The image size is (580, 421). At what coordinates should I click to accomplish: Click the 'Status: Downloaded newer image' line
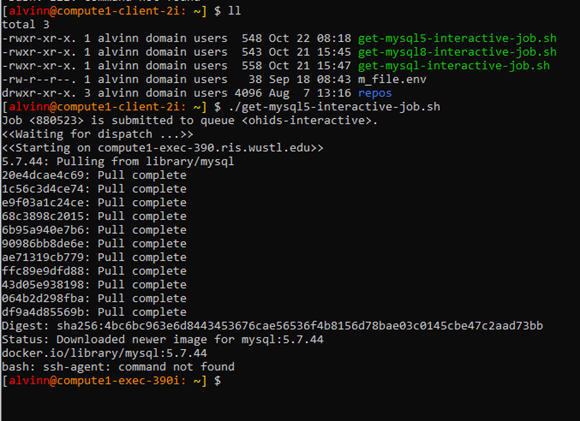click(x=162, y=340)
